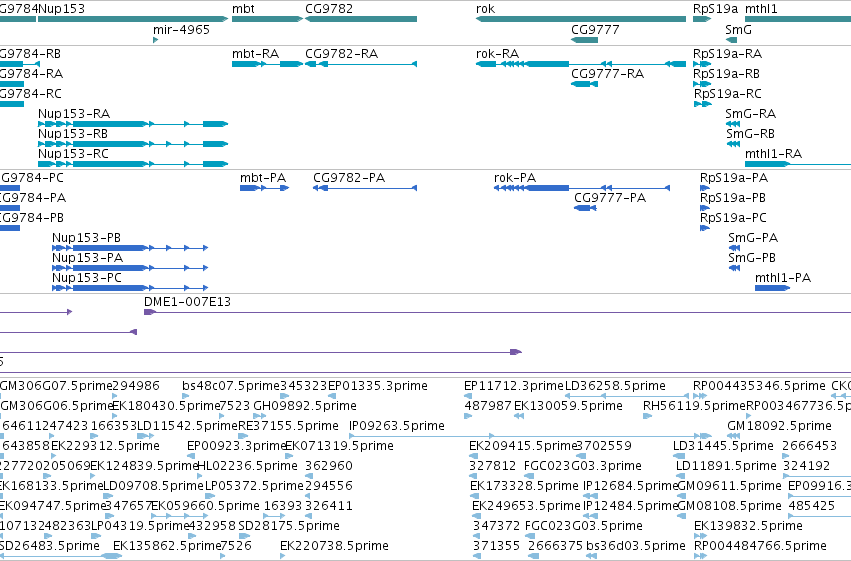Click the mir-4965 label
Viewport: 851px width, 561px height.
(181, 29)
